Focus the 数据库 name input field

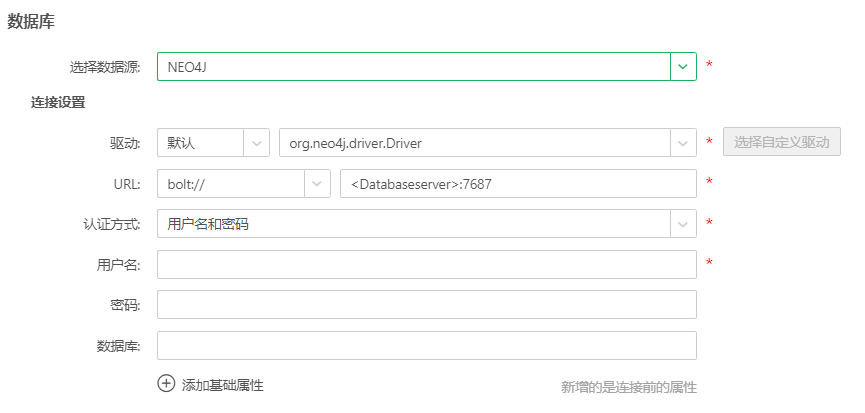point(426,345)
